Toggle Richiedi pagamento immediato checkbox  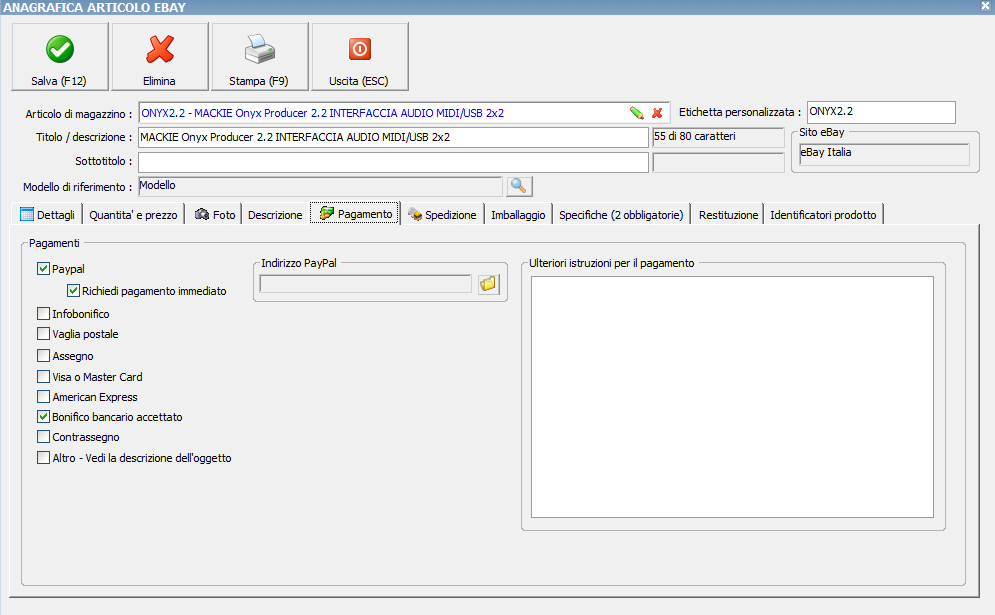tap(73, 291)
